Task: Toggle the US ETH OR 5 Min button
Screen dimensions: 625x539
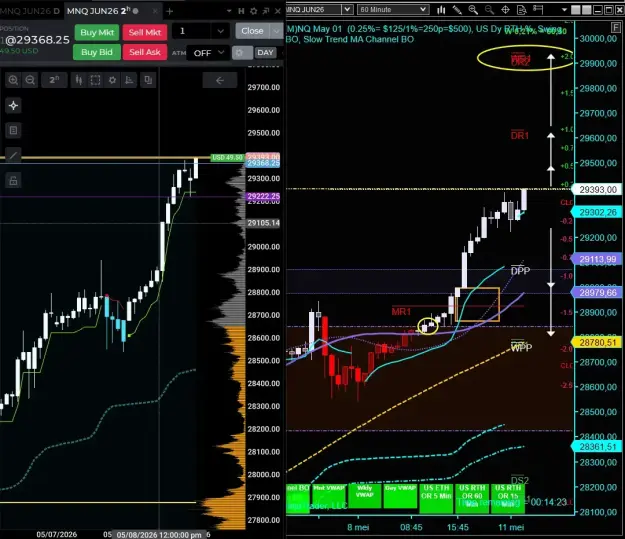Action: click(436, 498)
